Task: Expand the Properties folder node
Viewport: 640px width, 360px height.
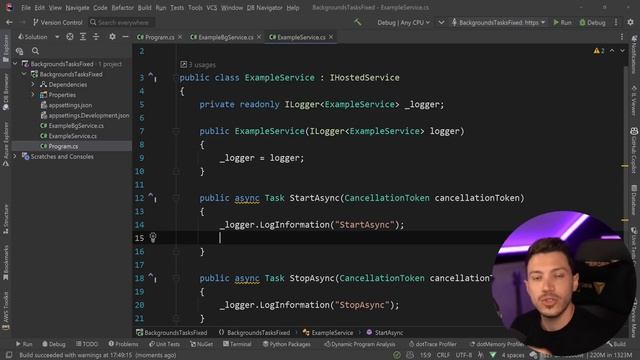Action: (33, 95)
